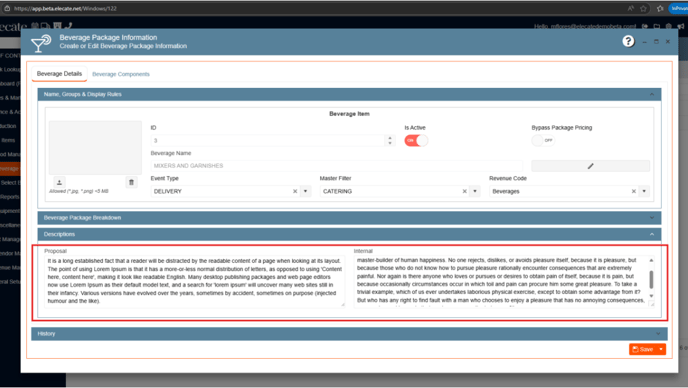
Task: Clear the Master Filter CATERING value
Action: 465,191
